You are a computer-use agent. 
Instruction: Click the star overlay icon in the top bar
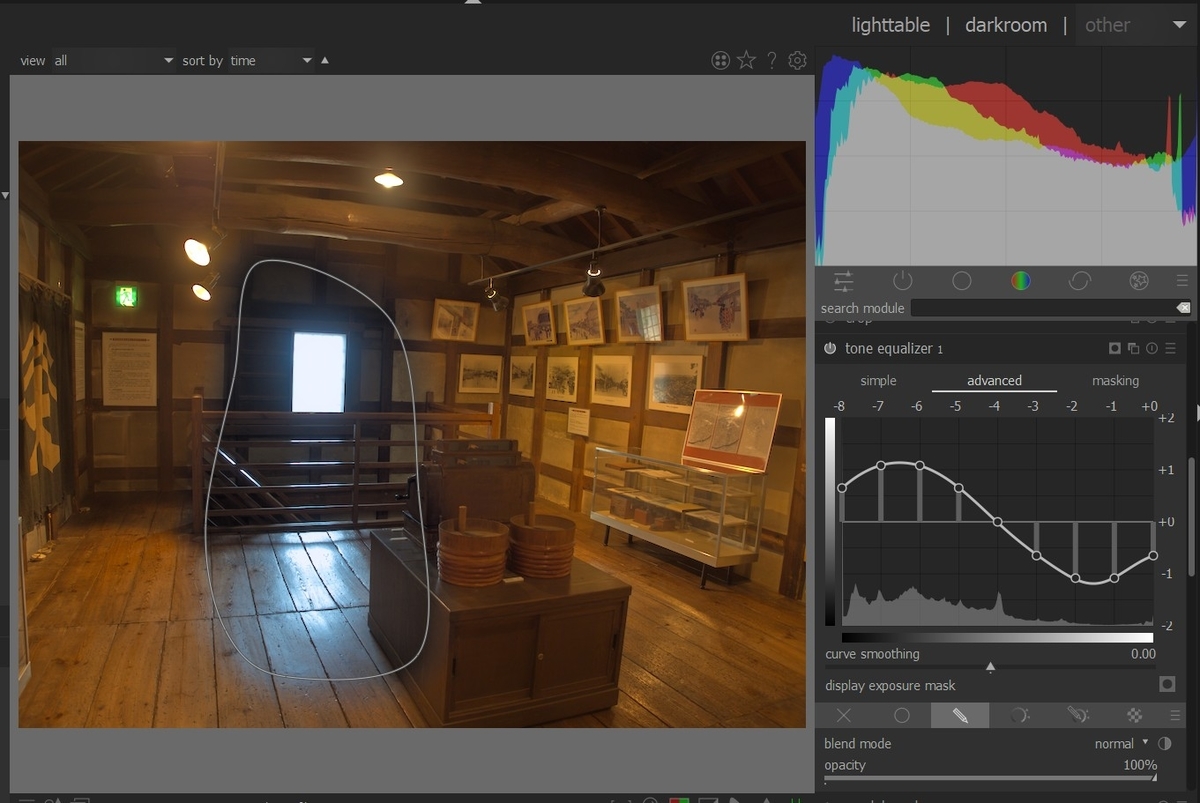(x=746, y=61)
